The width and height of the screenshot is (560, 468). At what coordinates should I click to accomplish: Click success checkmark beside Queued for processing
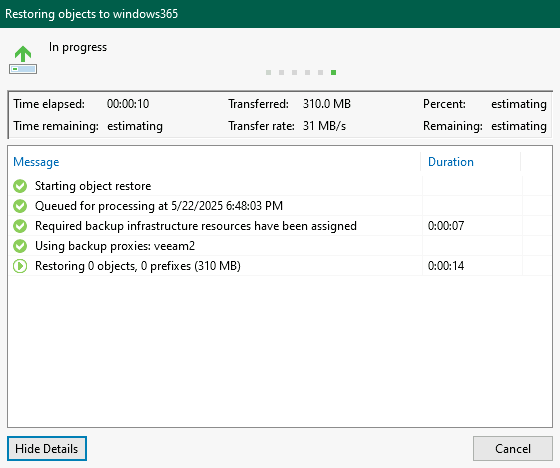(x=20, y=206)
